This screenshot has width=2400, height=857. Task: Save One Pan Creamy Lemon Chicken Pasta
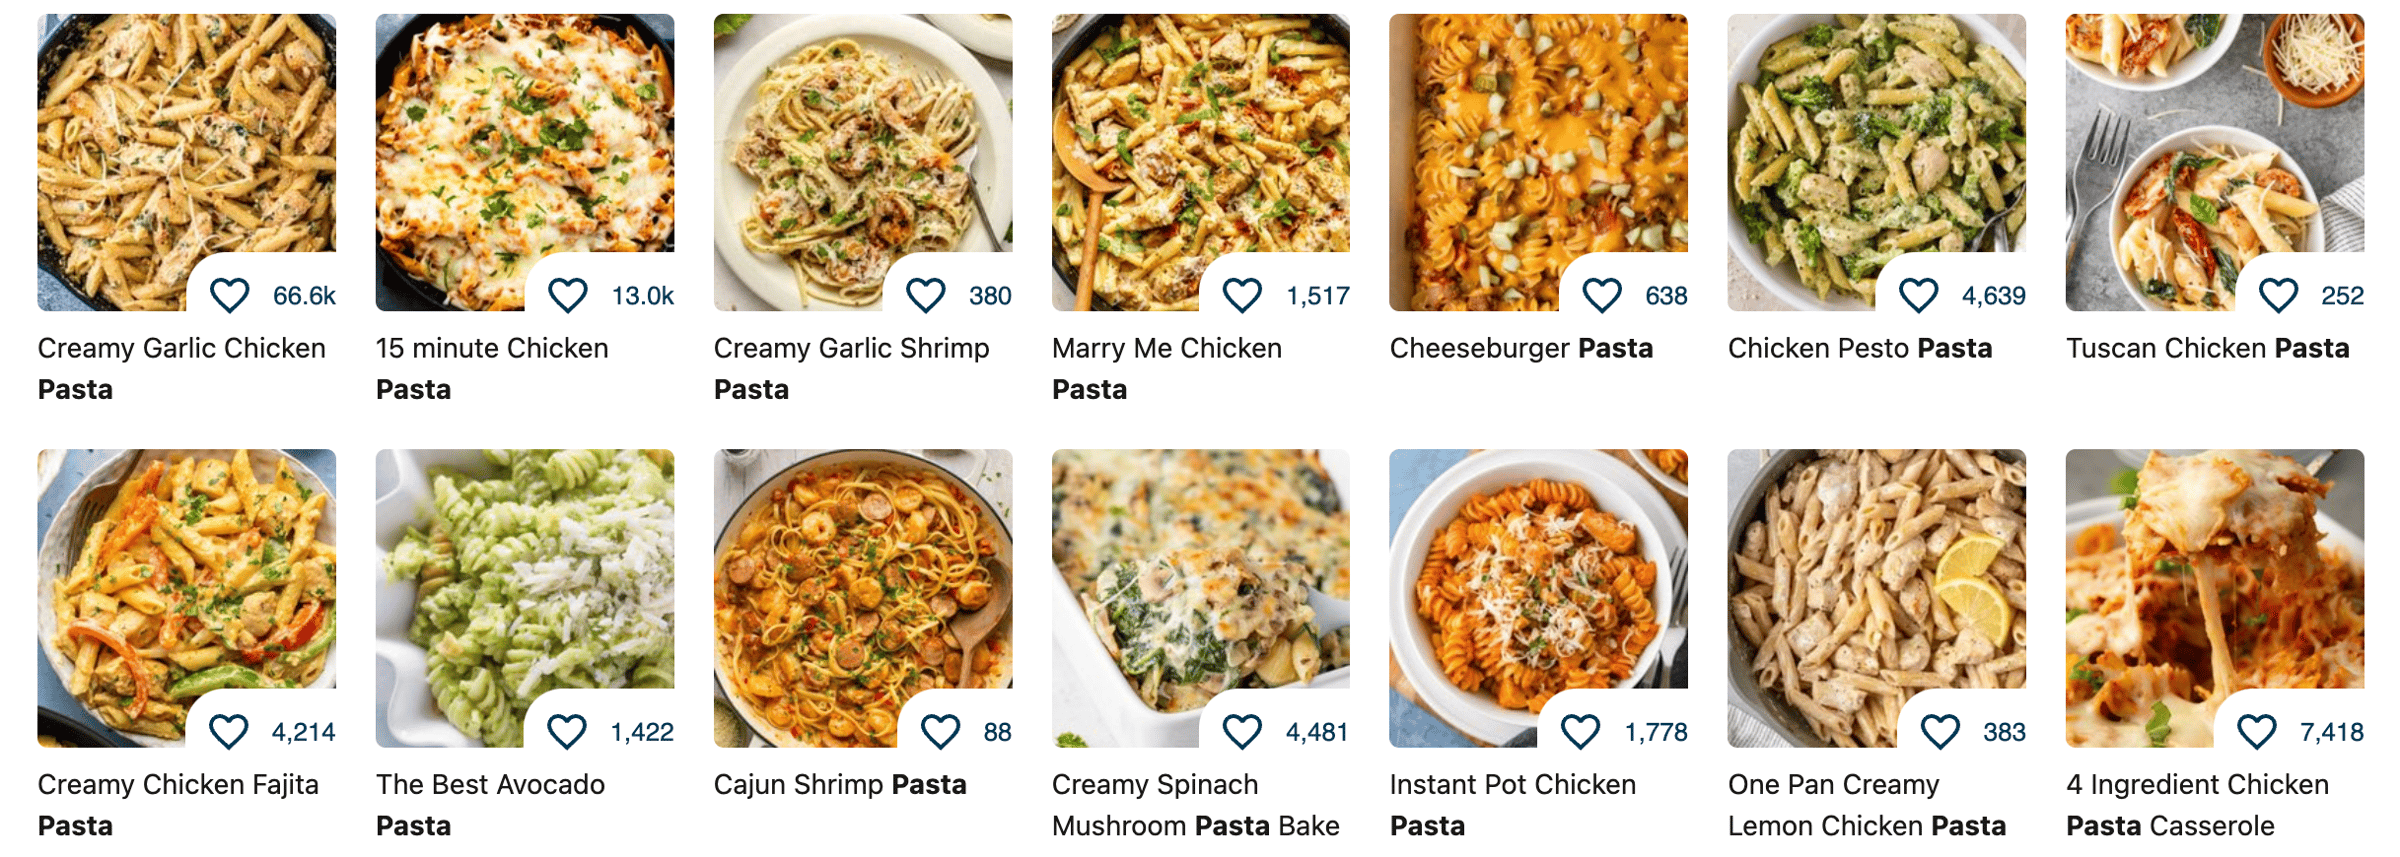coord(1940,731)
